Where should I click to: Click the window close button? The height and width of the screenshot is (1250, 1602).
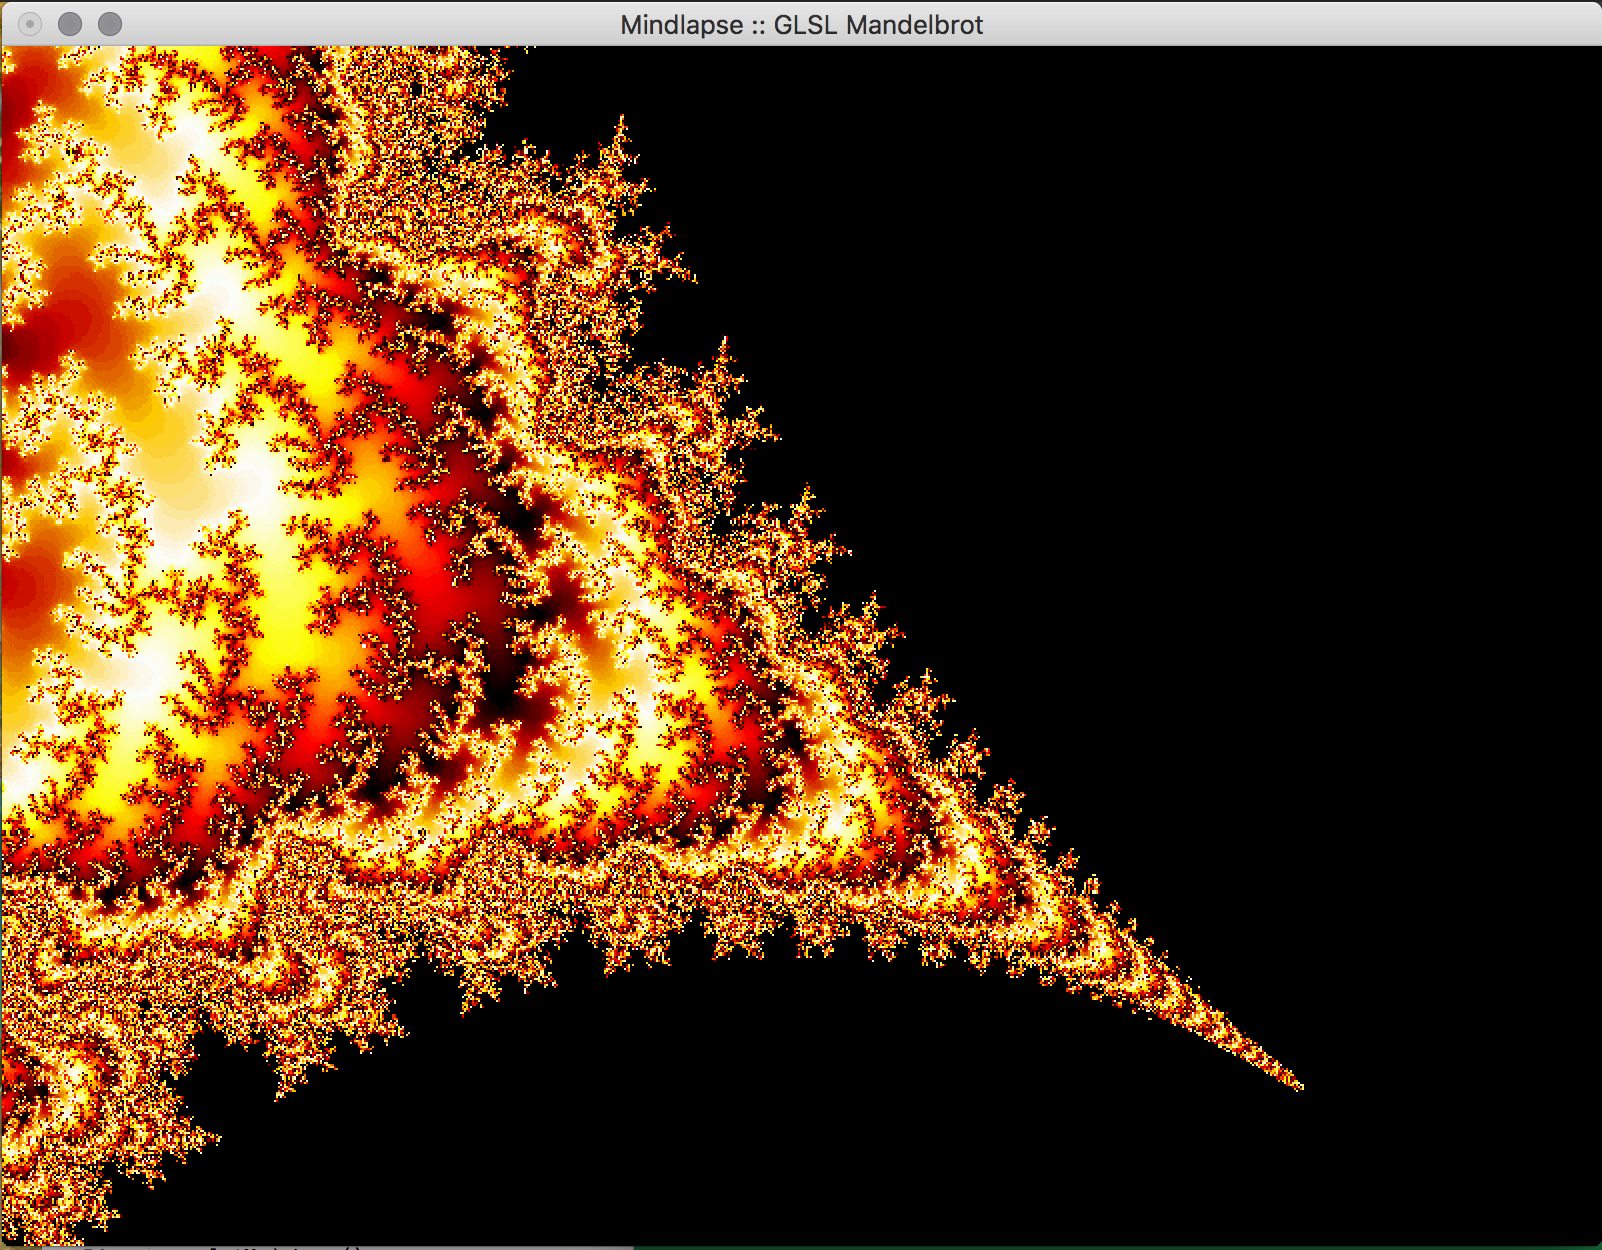(30, 24)
